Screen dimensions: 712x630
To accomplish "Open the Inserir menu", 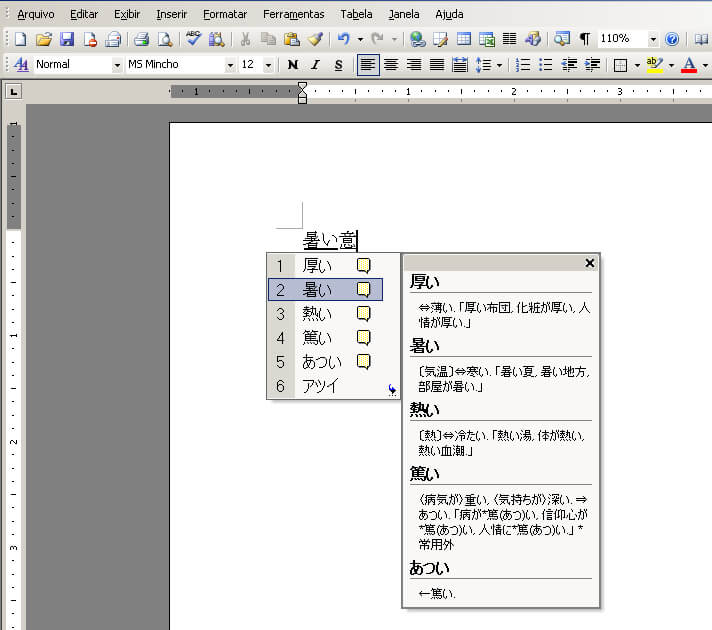I will point(171,15).
